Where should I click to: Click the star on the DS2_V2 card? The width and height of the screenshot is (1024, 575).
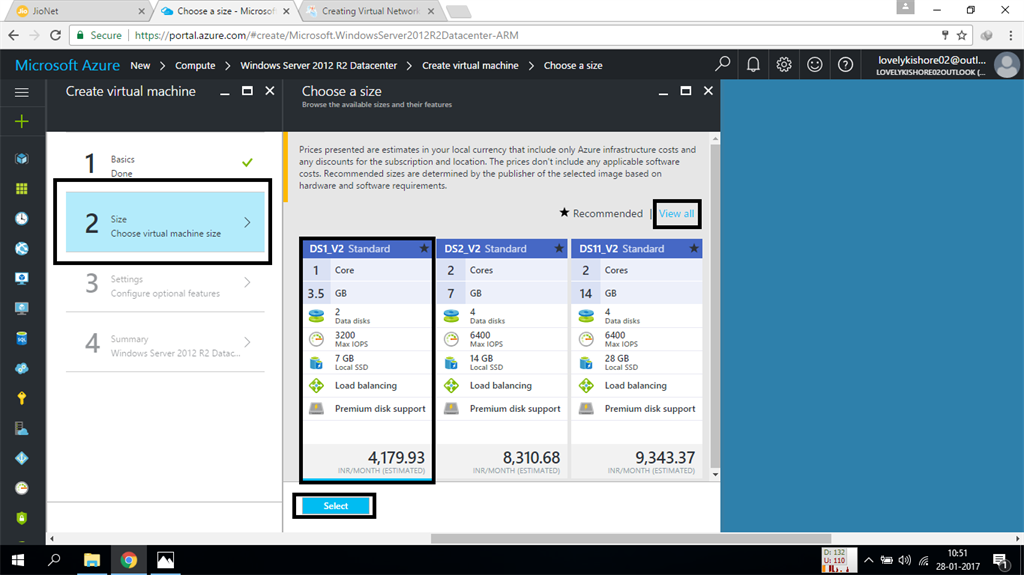(559, 248)
